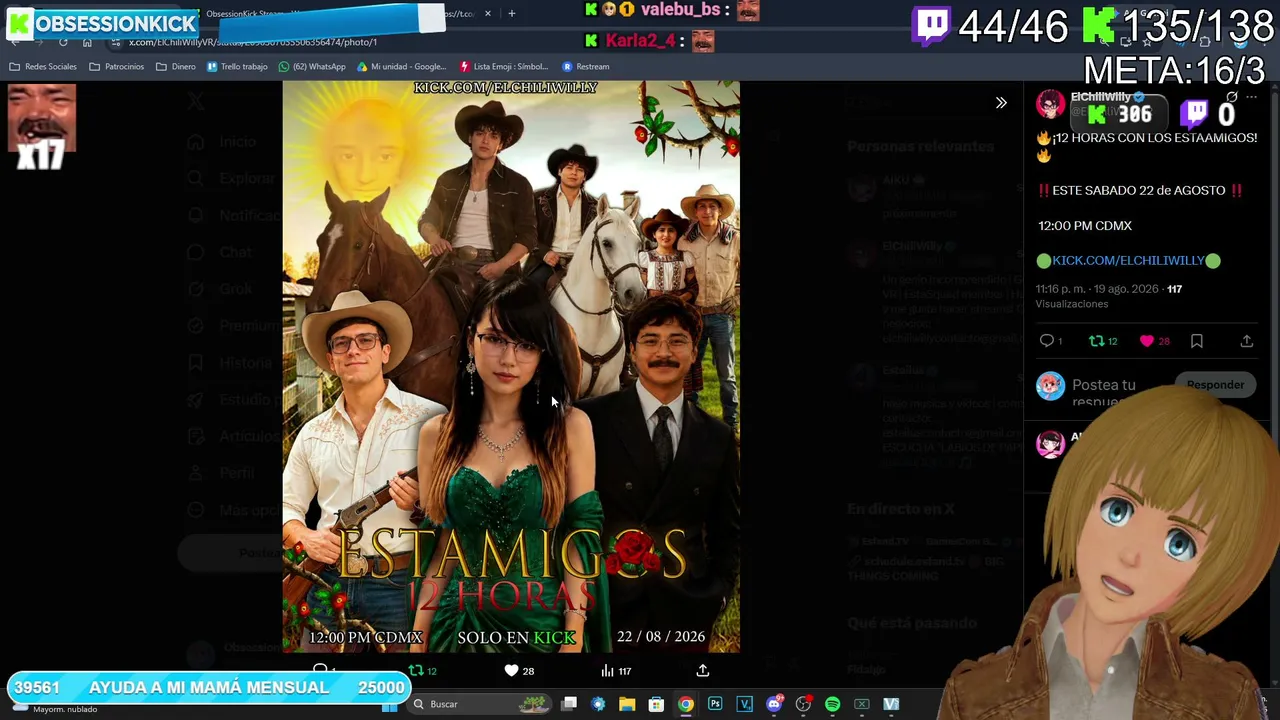Collapse the tweet side panel with the double-chevron

(1001, 103)
